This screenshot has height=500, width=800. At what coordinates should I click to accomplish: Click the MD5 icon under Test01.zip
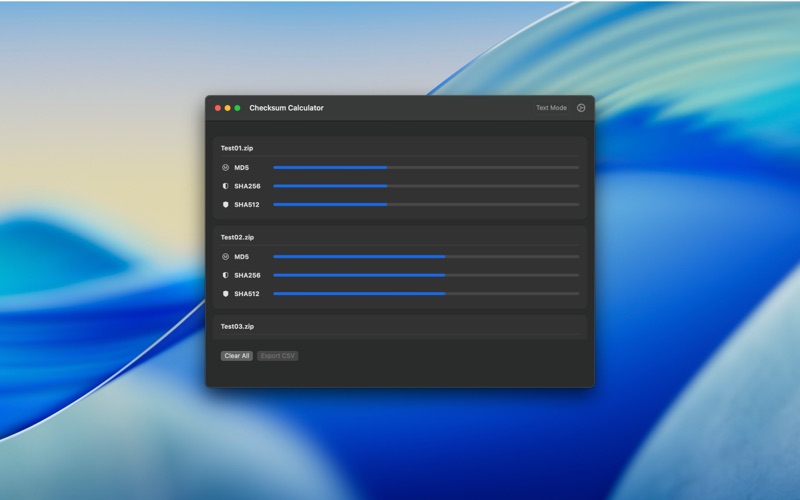pos(225,167)
